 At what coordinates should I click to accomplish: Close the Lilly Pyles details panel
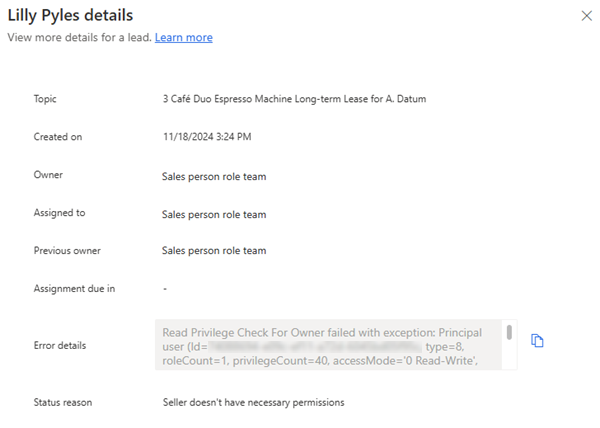[586, 16]
